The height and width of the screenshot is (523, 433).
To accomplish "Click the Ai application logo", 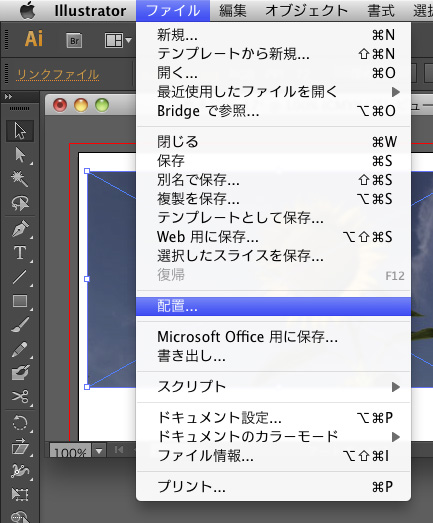I will pos(34,39).
